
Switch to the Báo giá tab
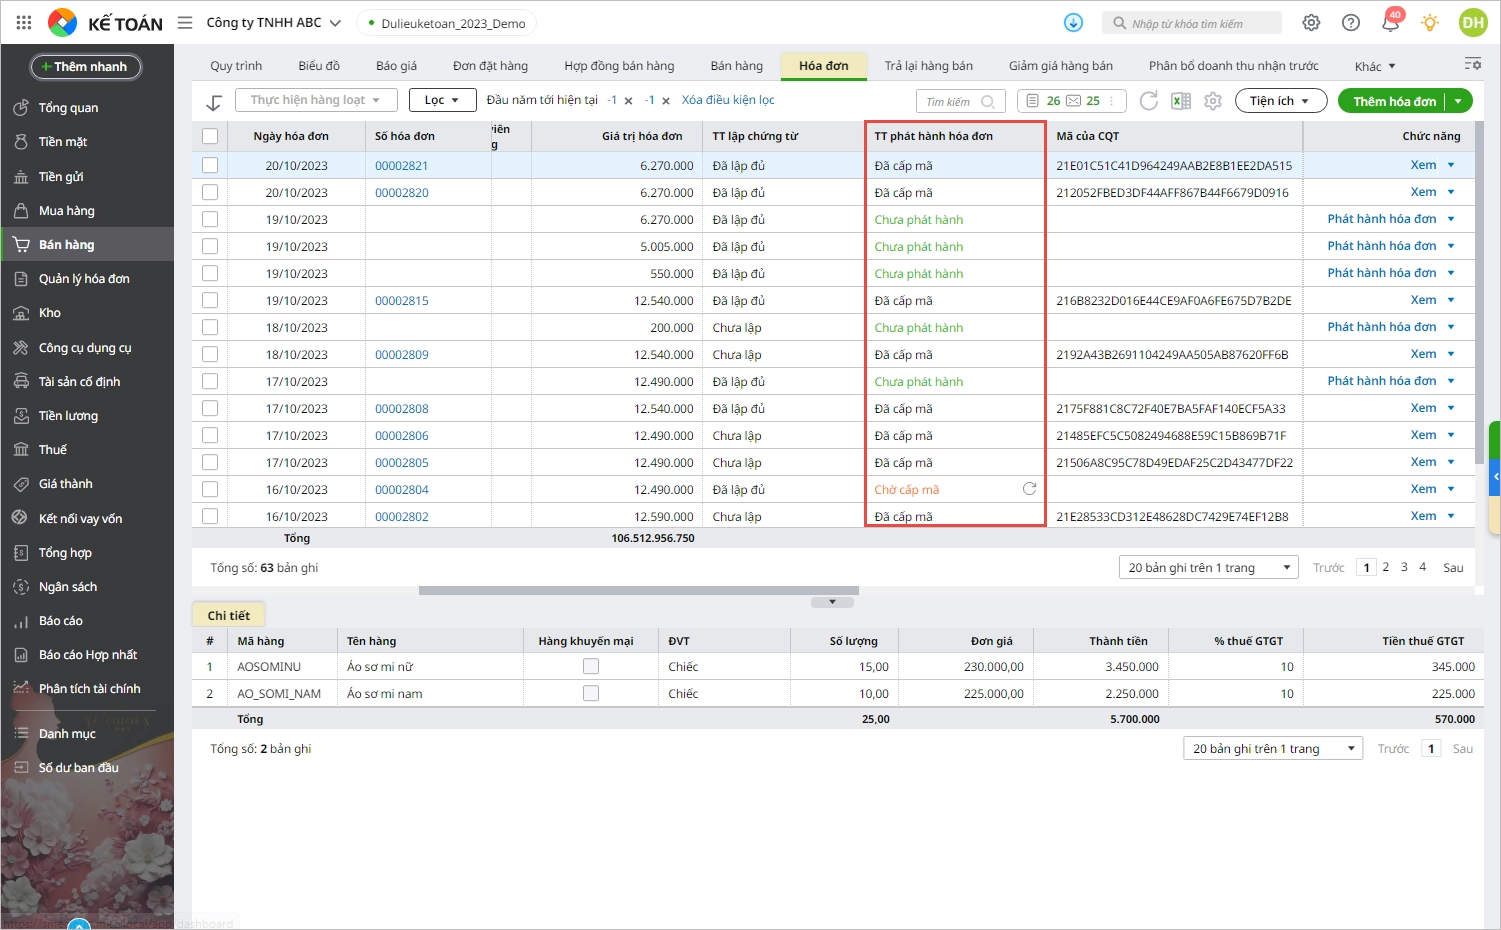[396, 66]
